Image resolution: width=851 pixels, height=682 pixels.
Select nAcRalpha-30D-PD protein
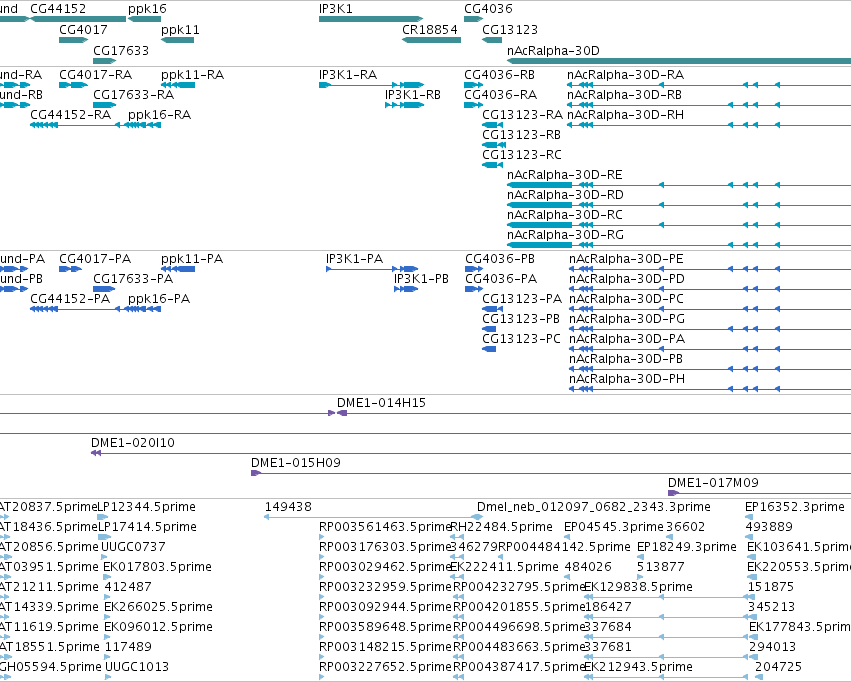coord(710,289)
